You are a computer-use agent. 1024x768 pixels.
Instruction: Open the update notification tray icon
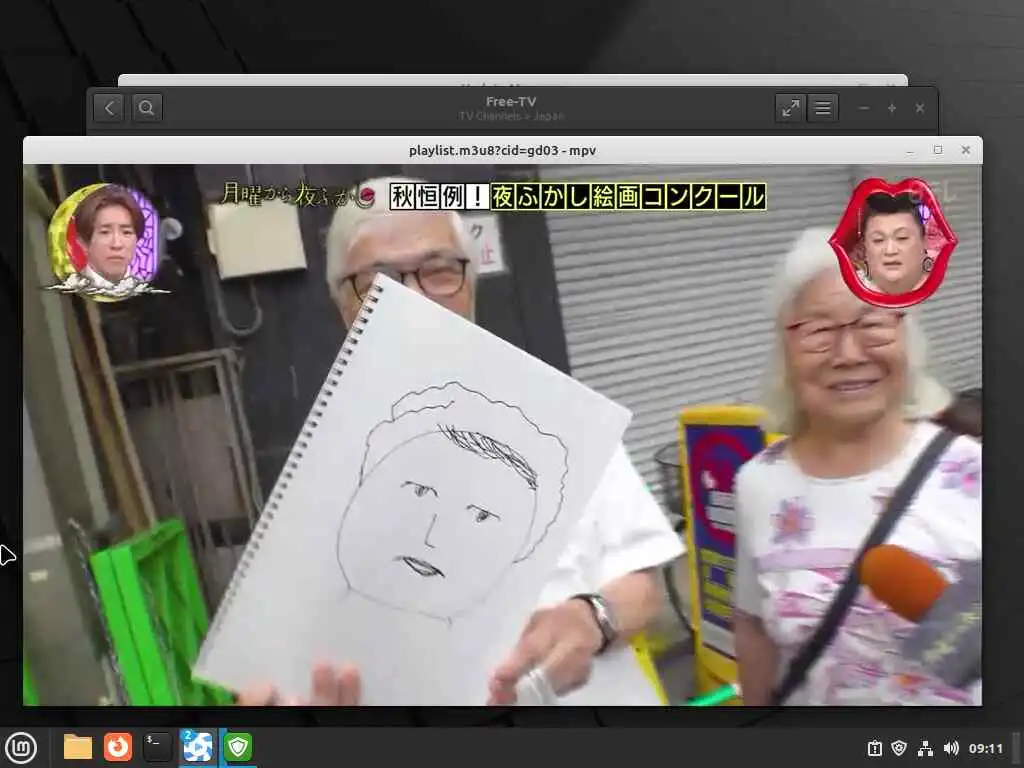click(874, 748)
